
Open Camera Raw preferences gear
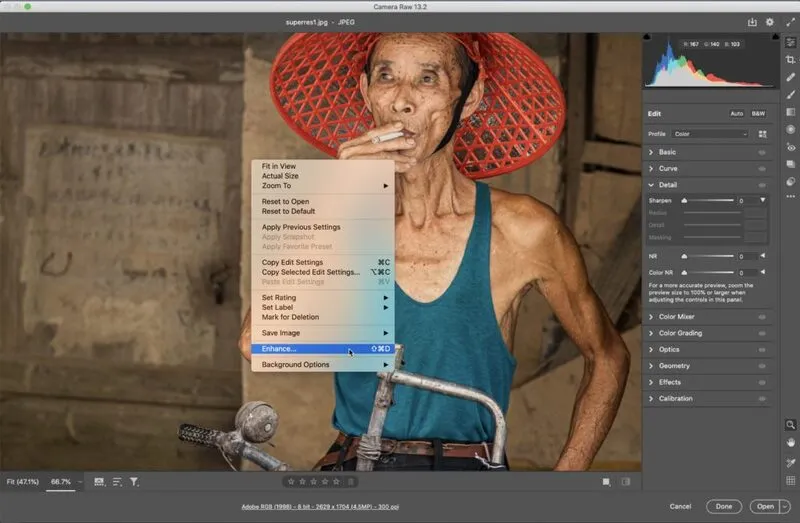(x=769, y=22)
